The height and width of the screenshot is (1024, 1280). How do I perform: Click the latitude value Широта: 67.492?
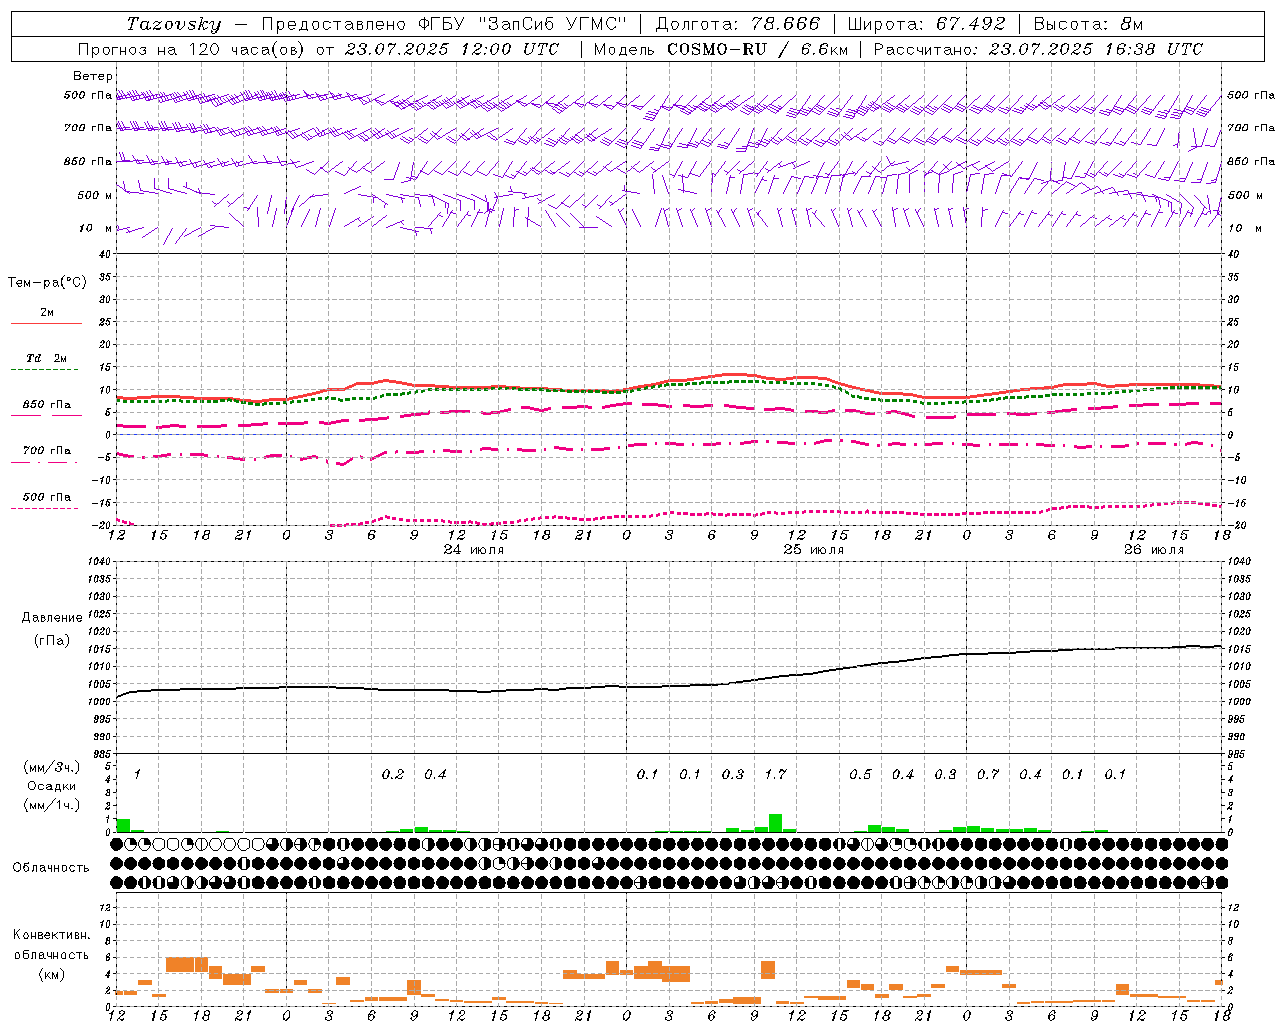pyautogui.click(x=926, y=24)
